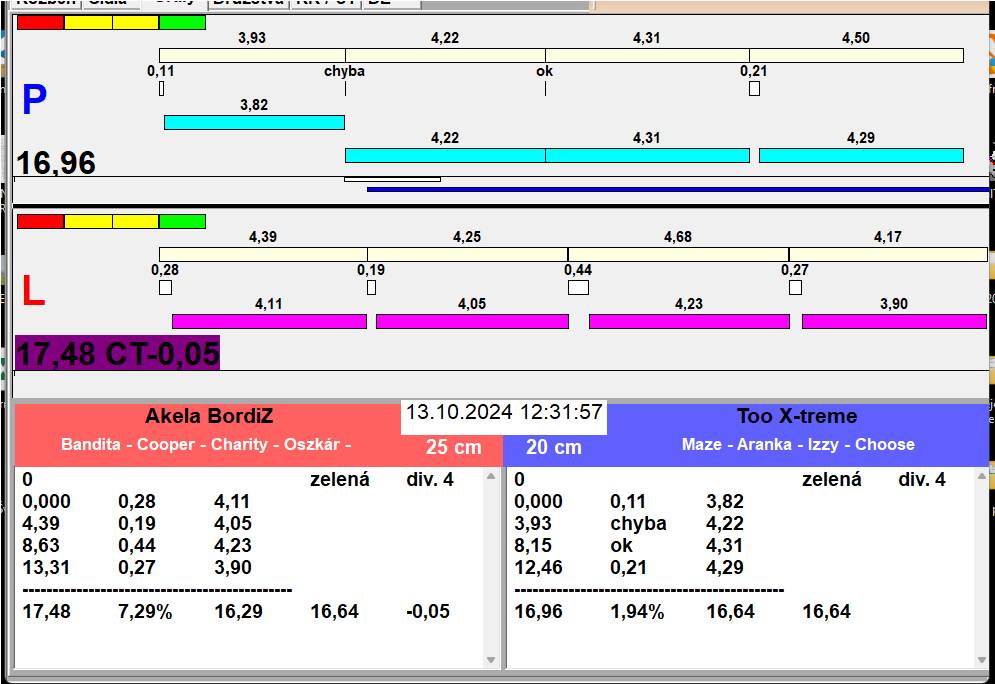Click the red letter L lane label

coord(34,291)
